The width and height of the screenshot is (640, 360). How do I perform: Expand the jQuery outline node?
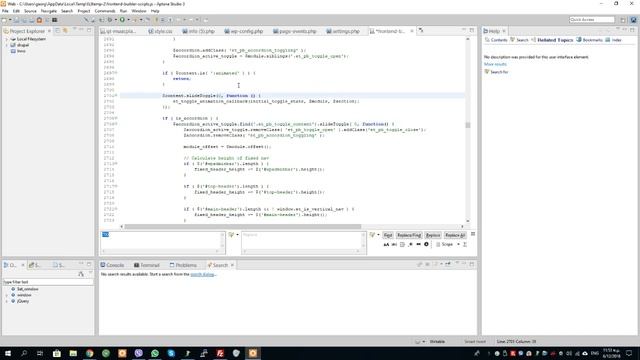[7, 301]
